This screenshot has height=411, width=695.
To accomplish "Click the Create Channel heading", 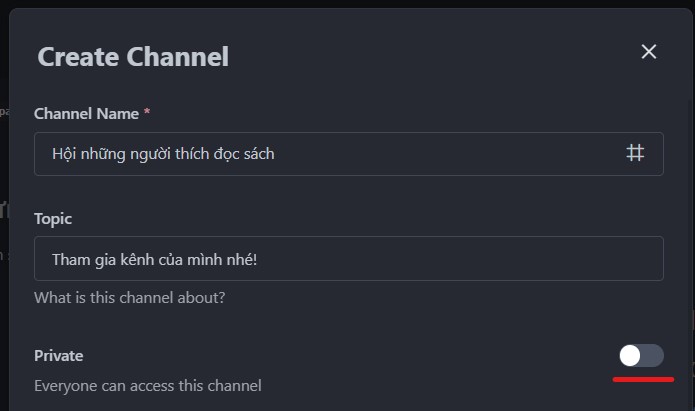I will 133,57.
